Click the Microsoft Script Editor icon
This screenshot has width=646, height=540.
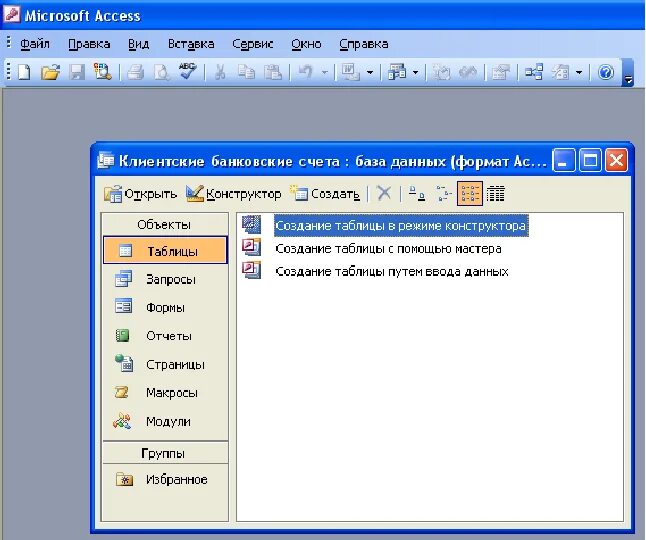(468, 72)
